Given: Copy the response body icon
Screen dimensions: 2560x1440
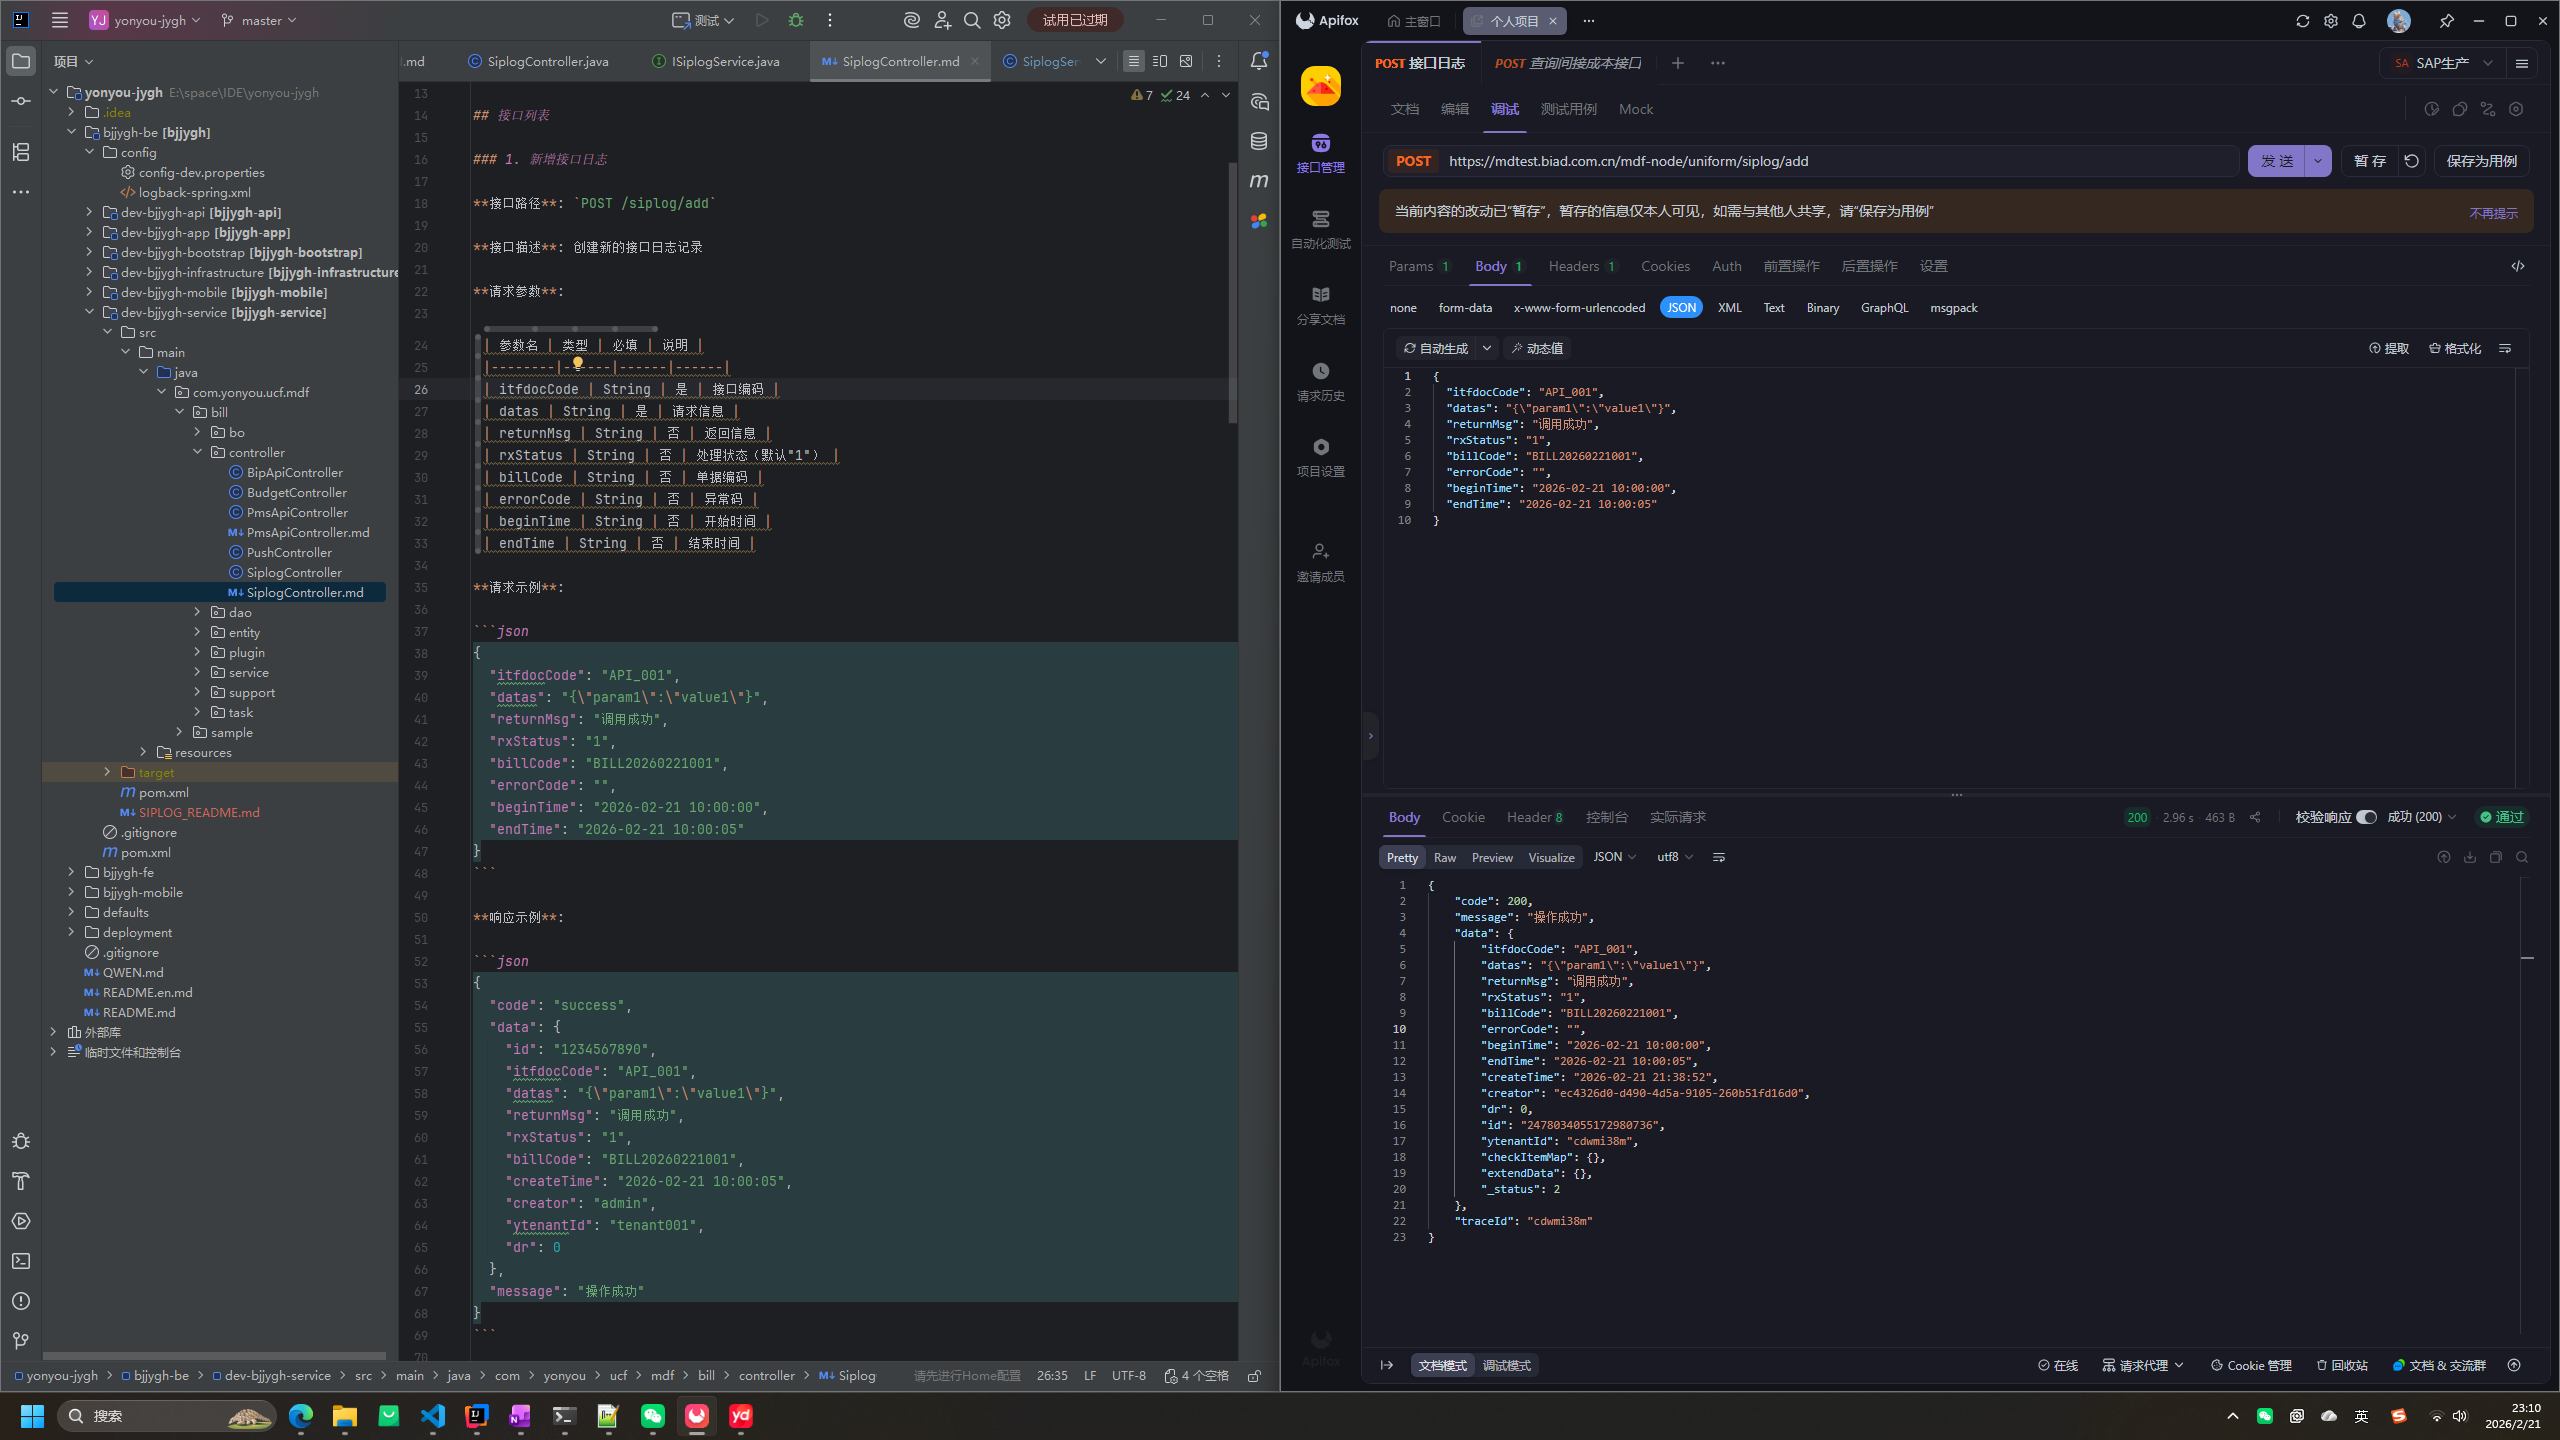Looking at the screenshot, I should 2496,857.
